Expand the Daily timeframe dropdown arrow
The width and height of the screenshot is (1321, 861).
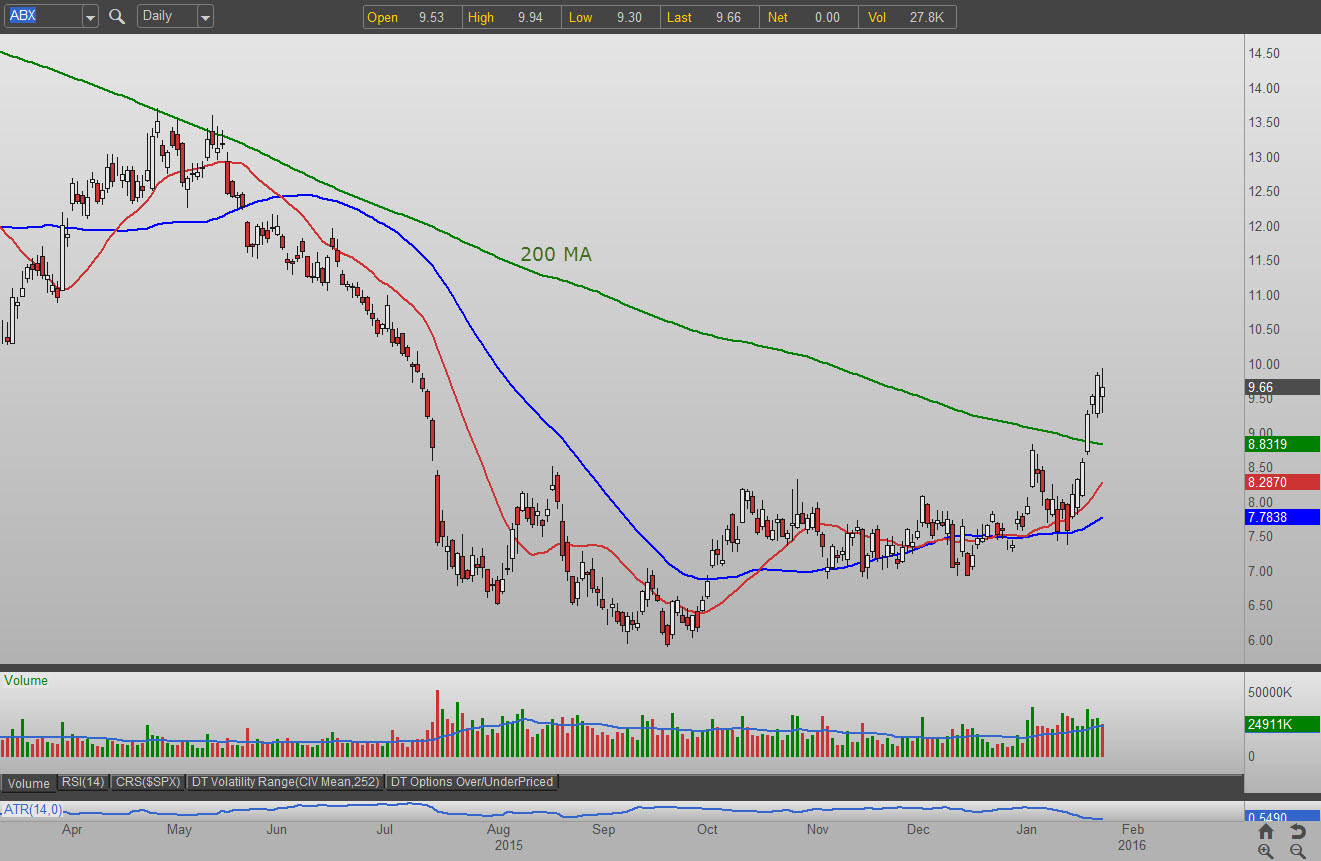pyautogui.click(x=205, y=17)
